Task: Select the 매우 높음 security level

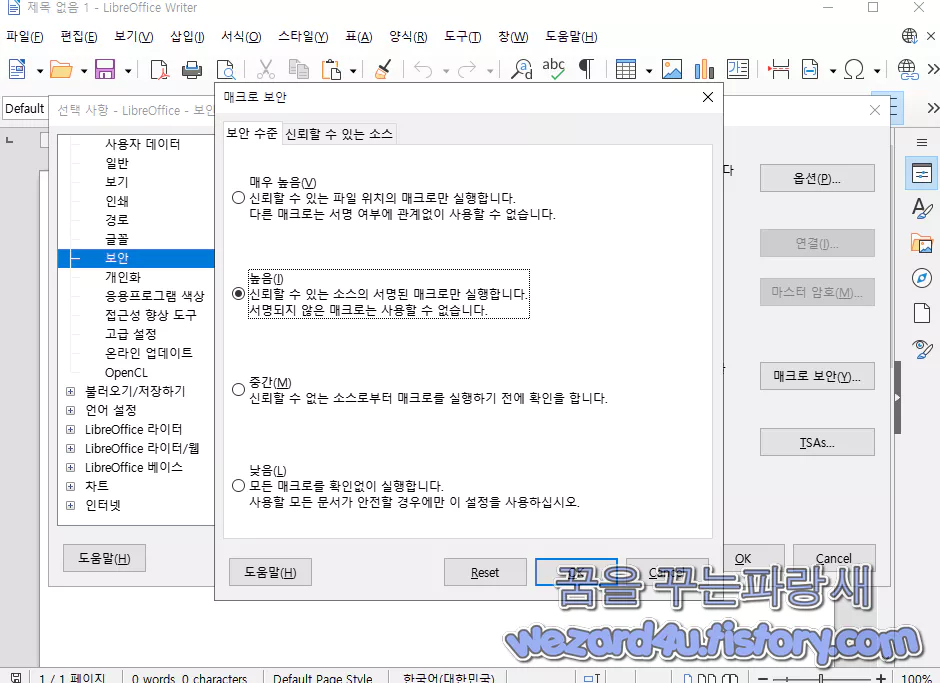Action: [x=237, y=198]
